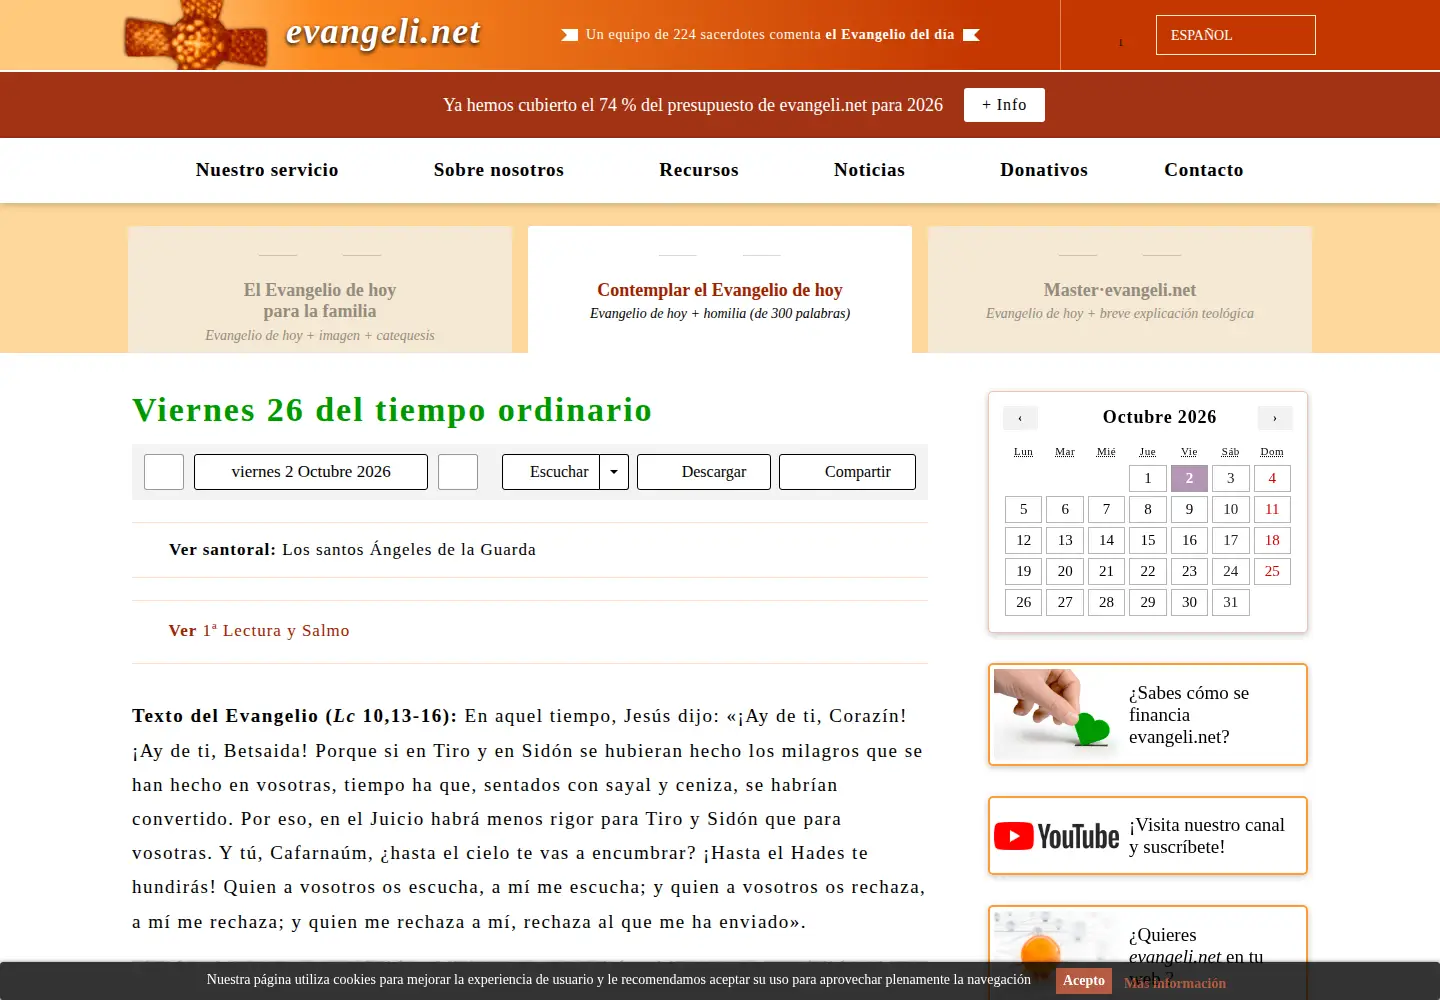Open the 'Recursos' menu item
Image resolution: width=1440 pixels, height=1000 pixels.
click(x=699, y=170)
